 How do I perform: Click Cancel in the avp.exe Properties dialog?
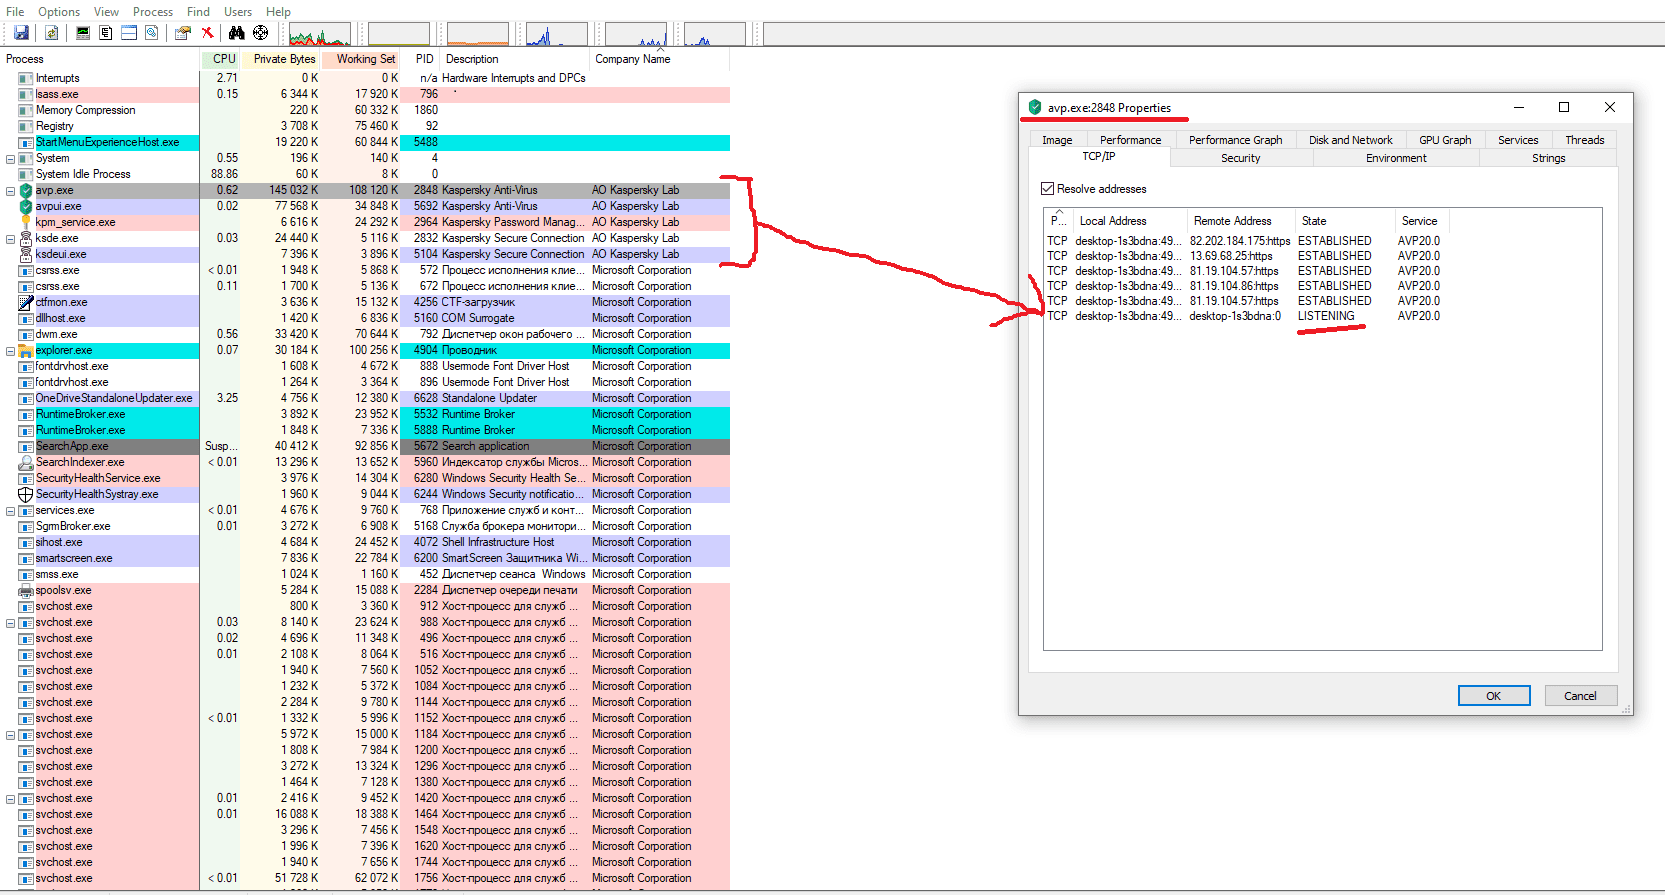pos(1580,696)
